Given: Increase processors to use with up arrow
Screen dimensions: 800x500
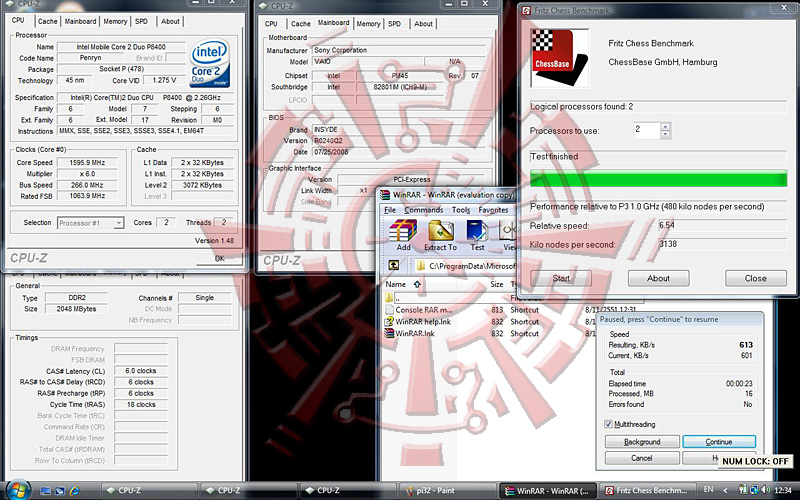Looking at the screenshot, I should [665, 127].
